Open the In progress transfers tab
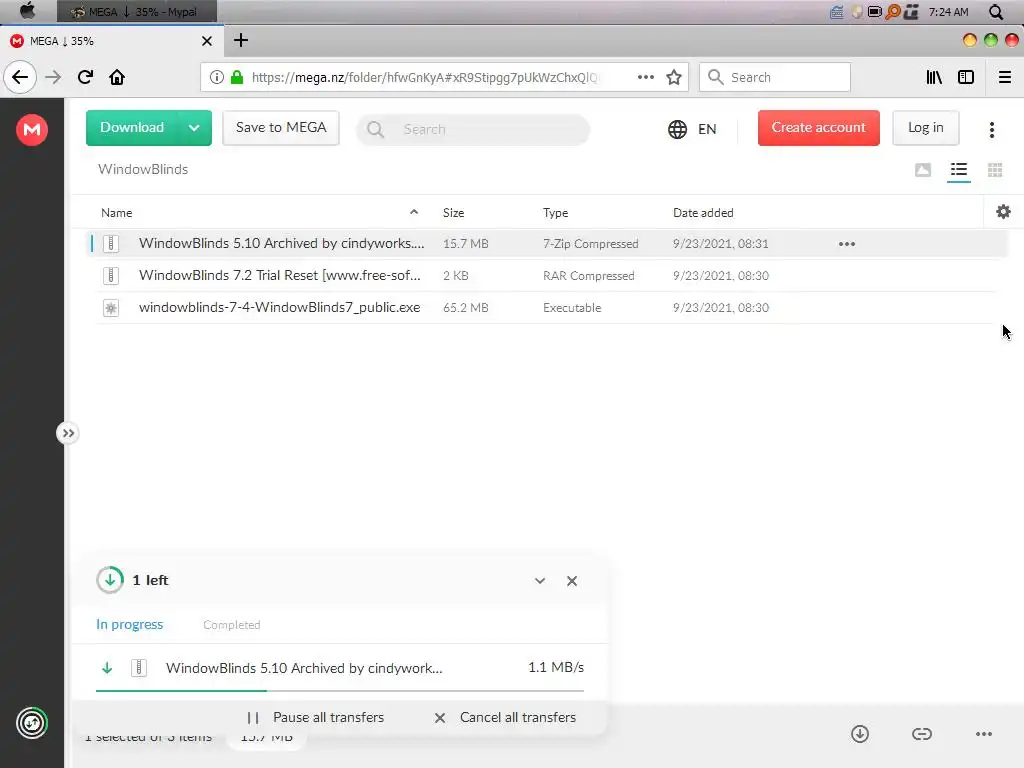Screen dimensions: 1024x768 [x=129, y=624]
